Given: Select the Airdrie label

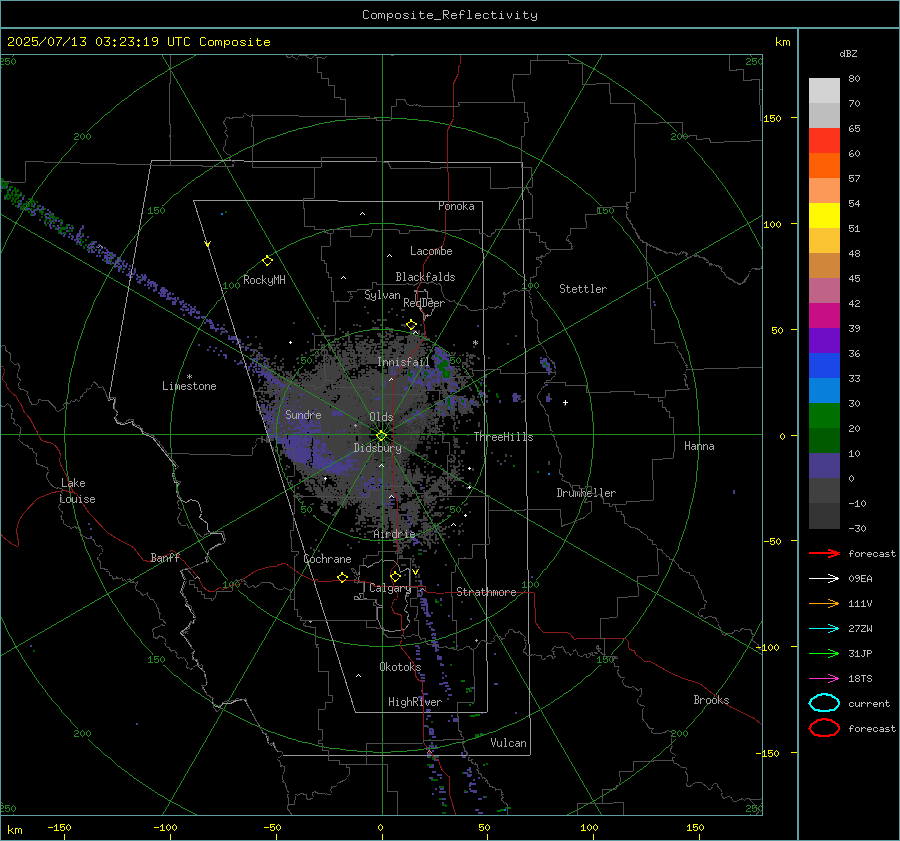Looking at the screenshot, I should click(x=394, y=534).
